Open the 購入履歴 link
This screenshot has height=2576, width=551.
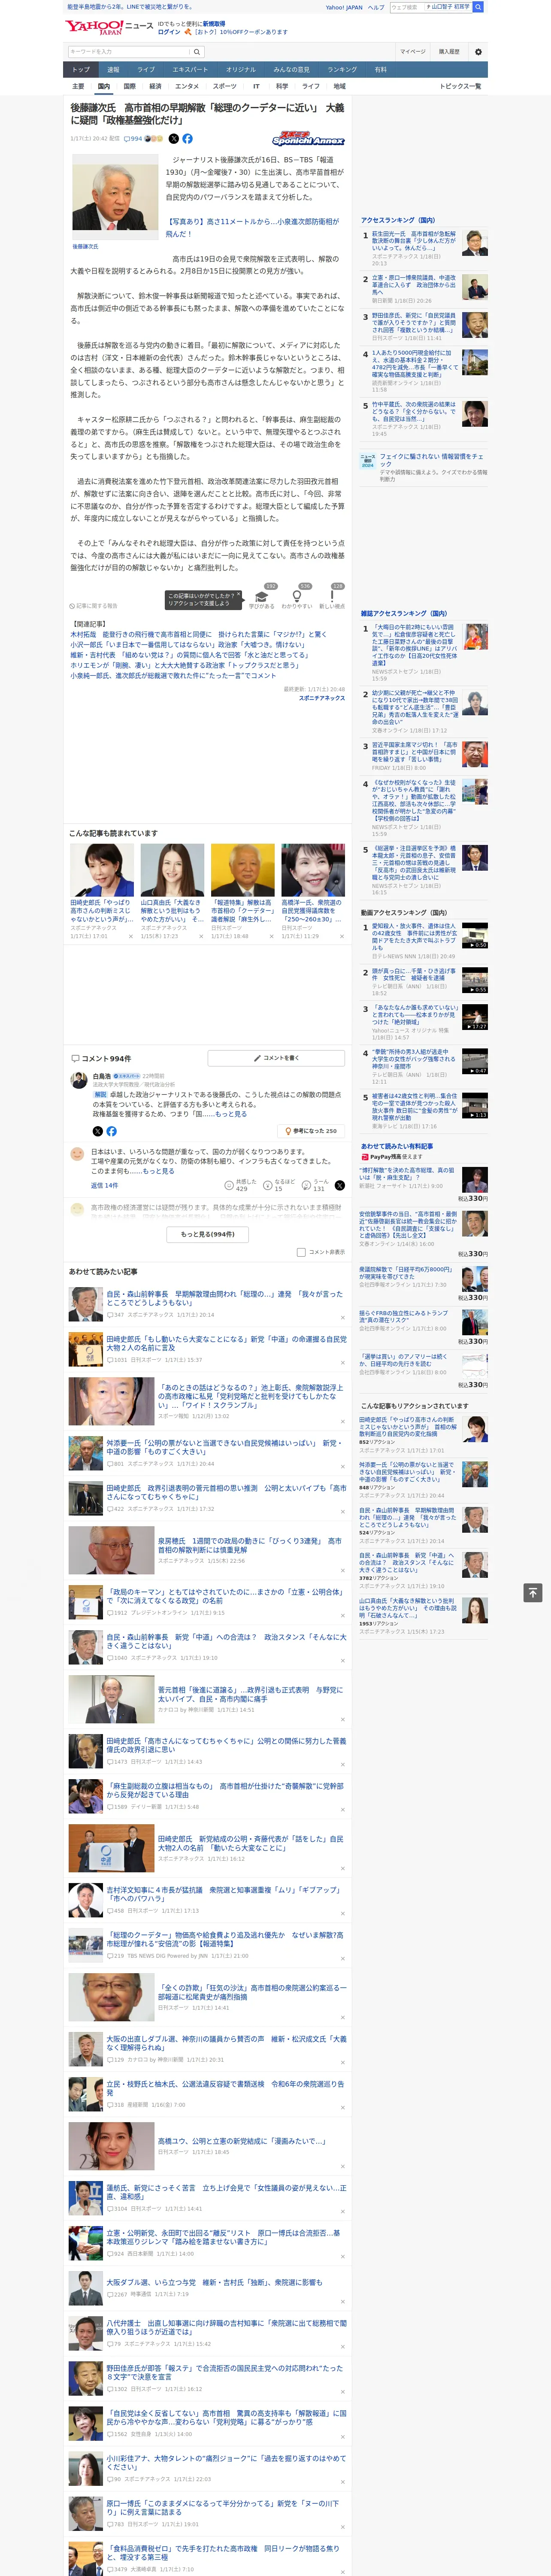(449, 52)
